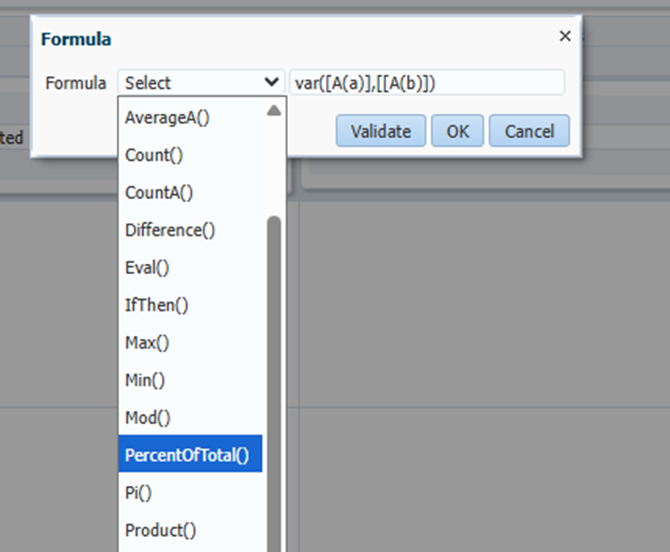670x552 pixels.
Task: Cancel the Formula dialog
Action: [x=530, y=131]
